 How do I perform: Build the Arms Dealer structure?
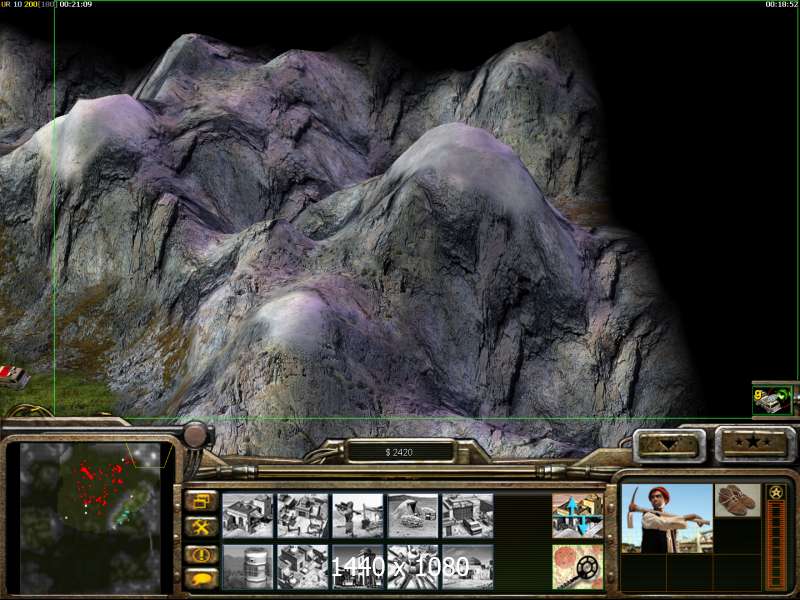468,515
